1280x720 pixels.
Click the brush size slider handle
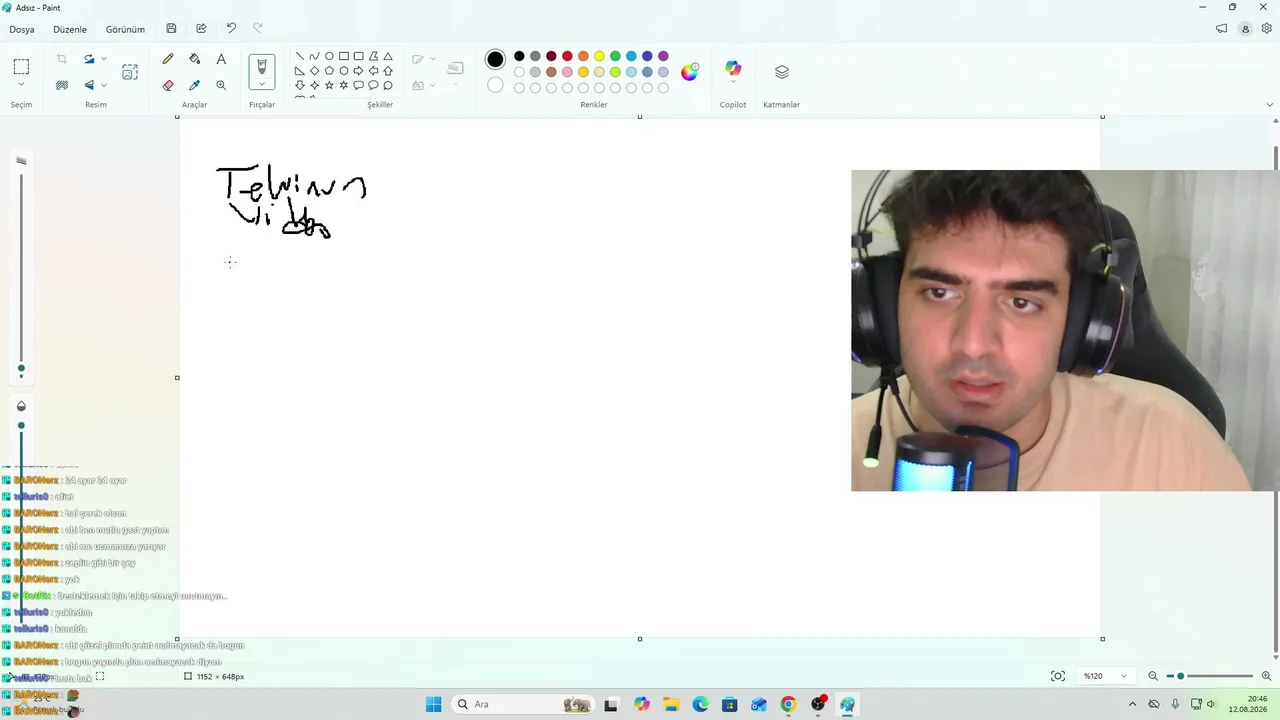[x=21, y=369]
